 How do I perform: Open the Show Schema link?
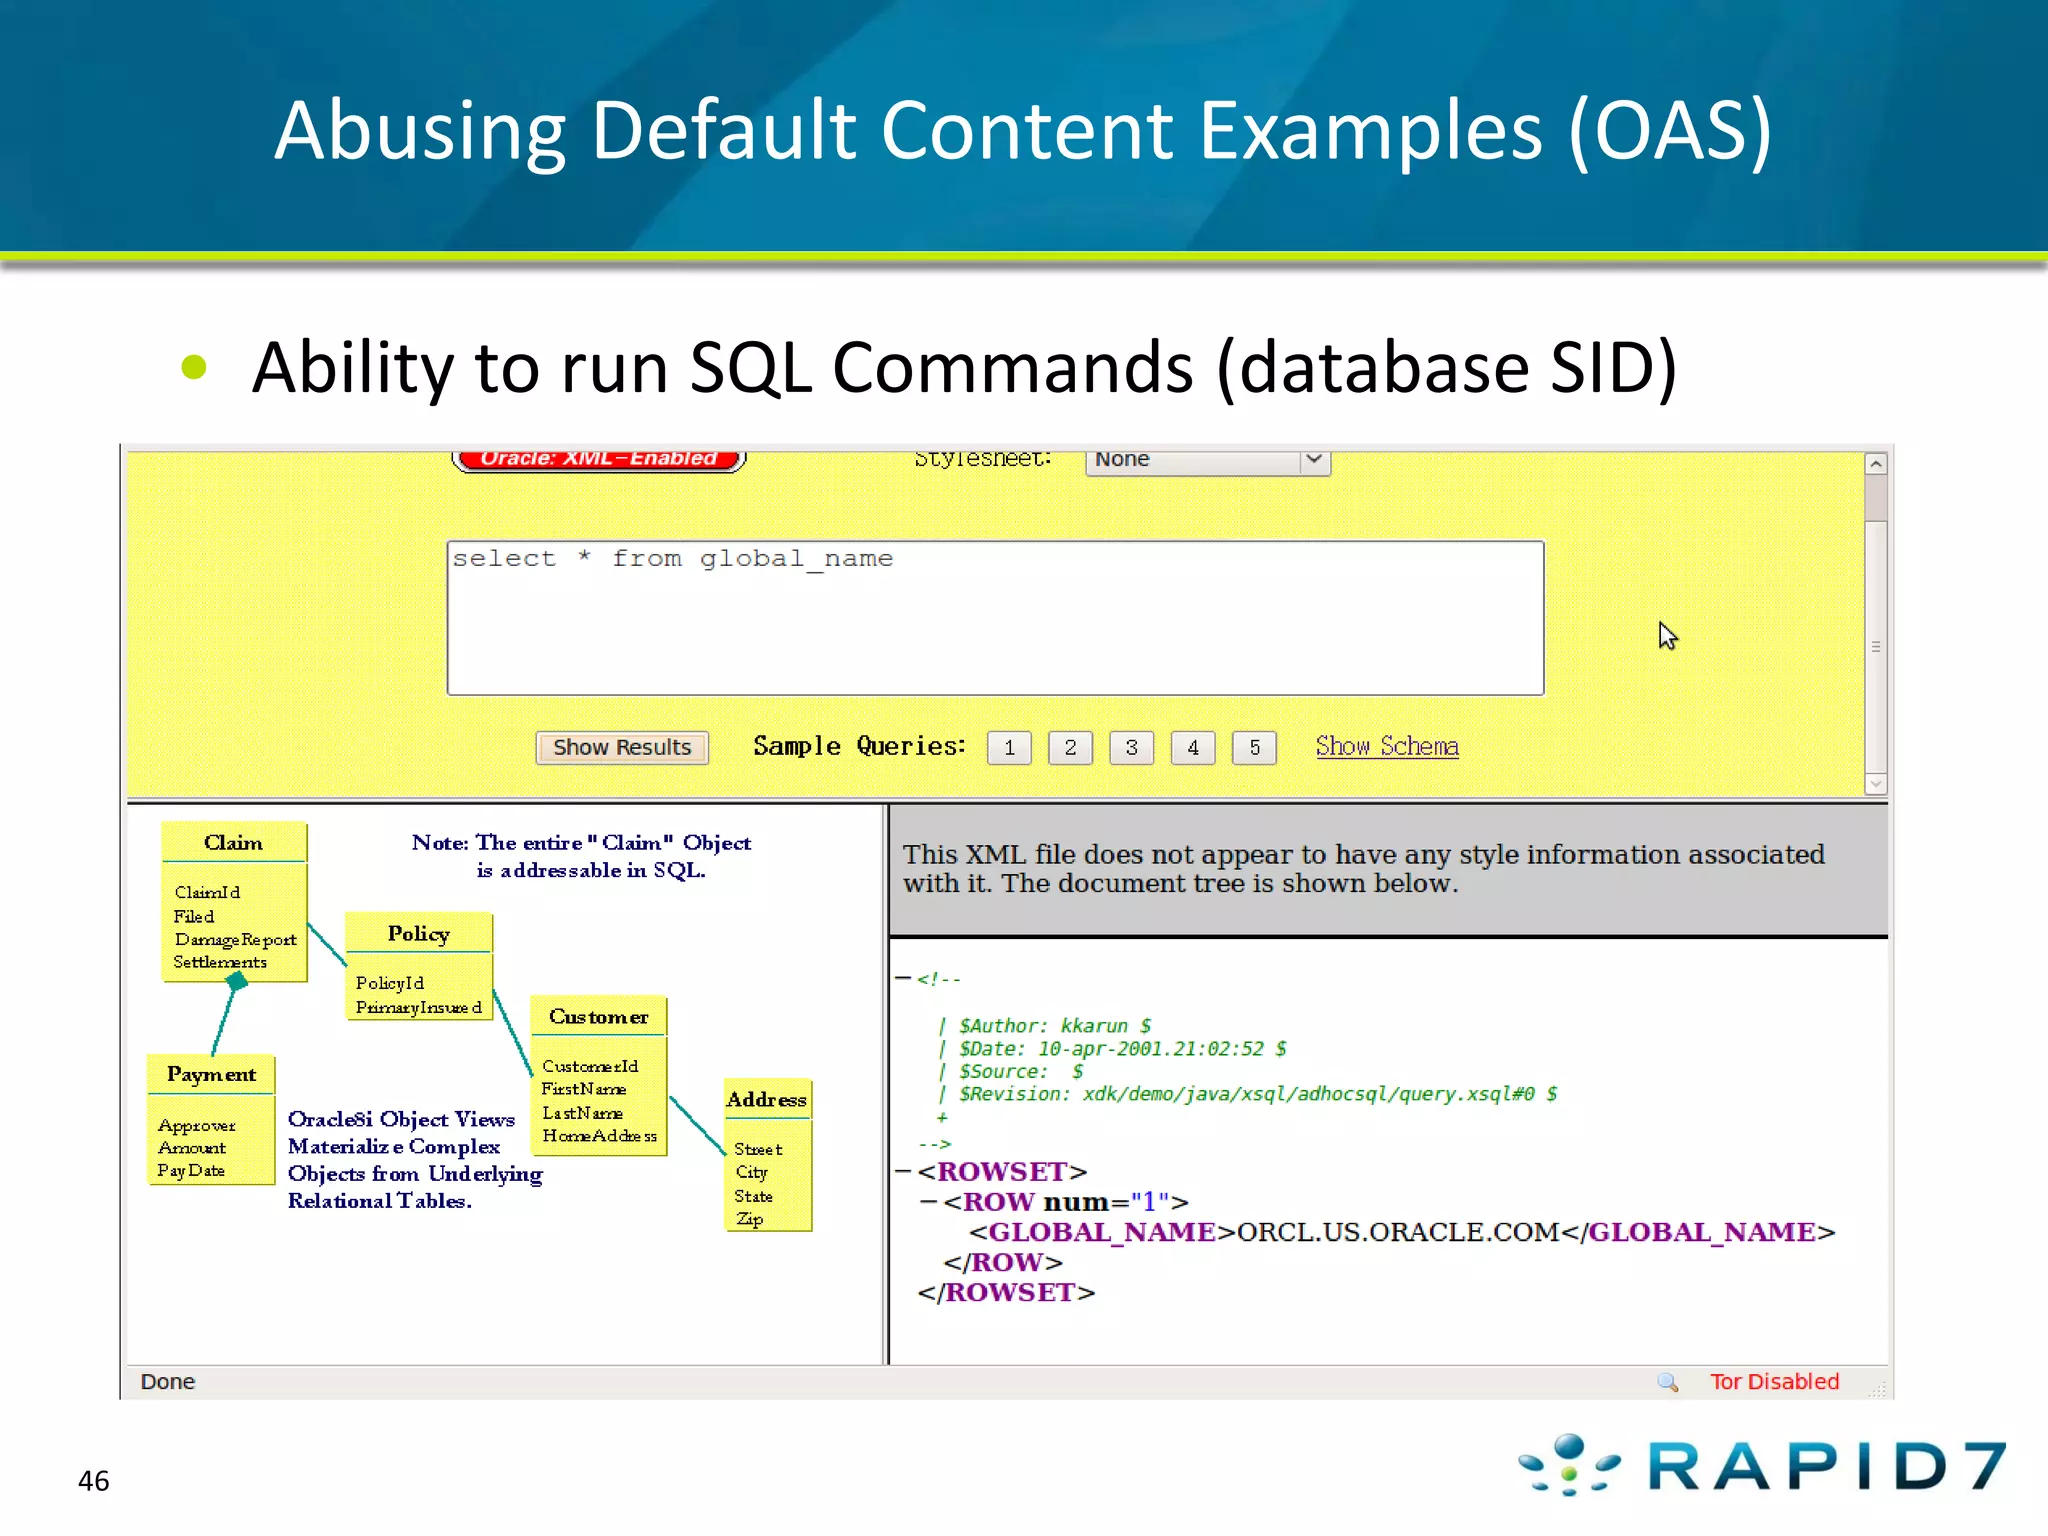click(1387, 746)
